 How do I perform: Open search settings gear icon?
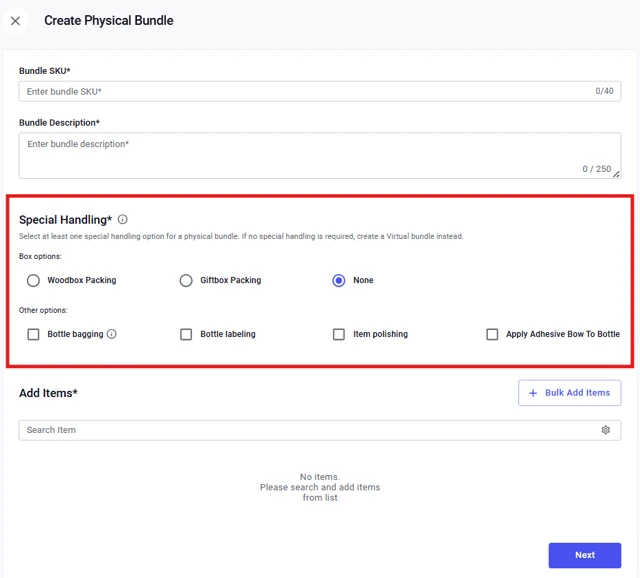(x=606, y=430)
